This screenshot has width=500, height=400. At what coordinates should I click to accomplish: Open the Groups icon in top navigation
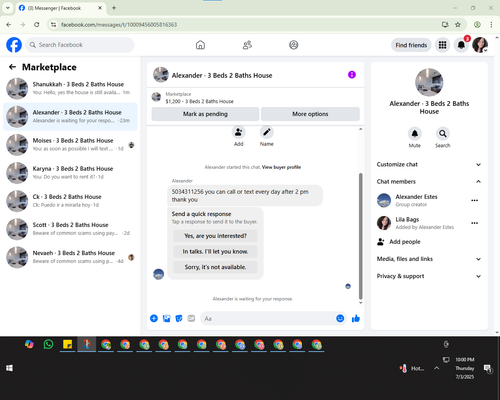(x=294, y=45)
